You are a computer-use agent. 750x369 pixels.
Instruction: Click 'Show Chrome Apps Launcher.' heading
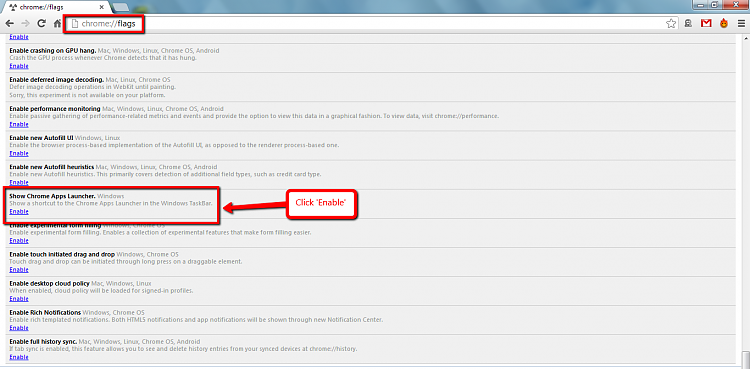click(53, 196)
